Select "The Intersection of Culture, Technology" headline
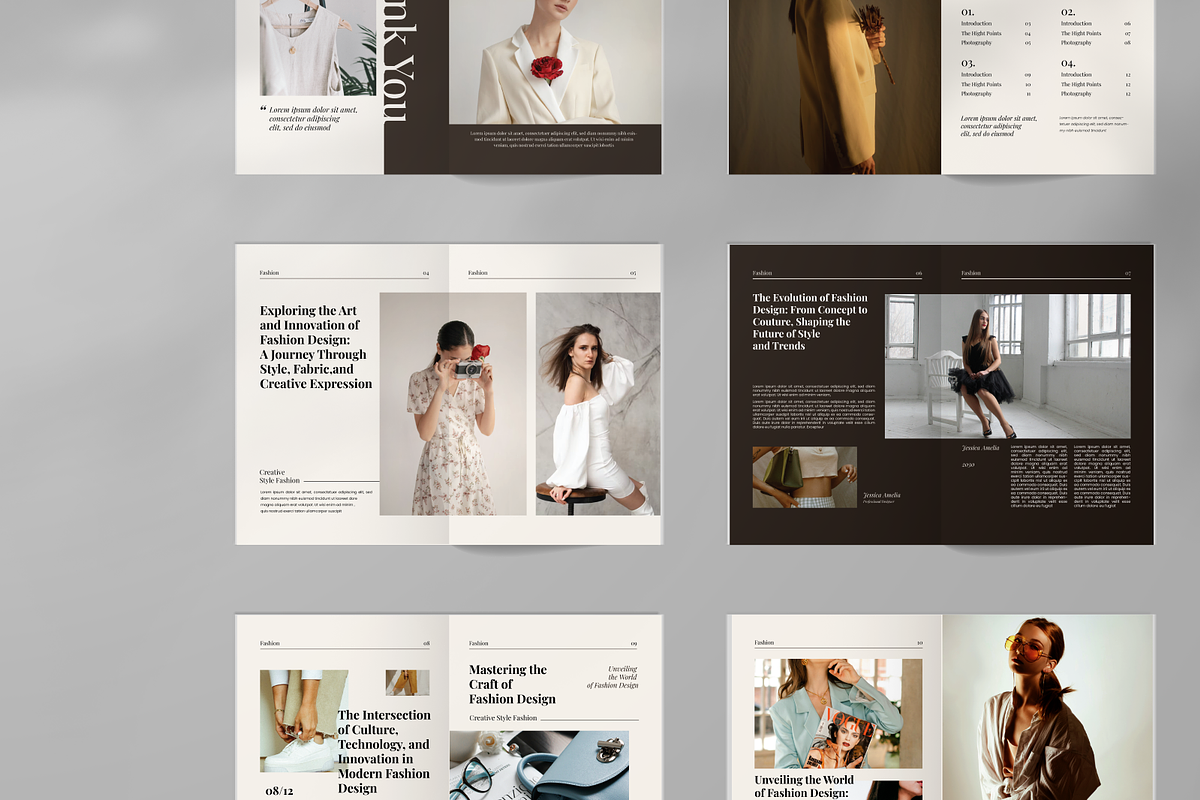The height and width of the screenshot is (800, 1200). click(x=384, y=751)
